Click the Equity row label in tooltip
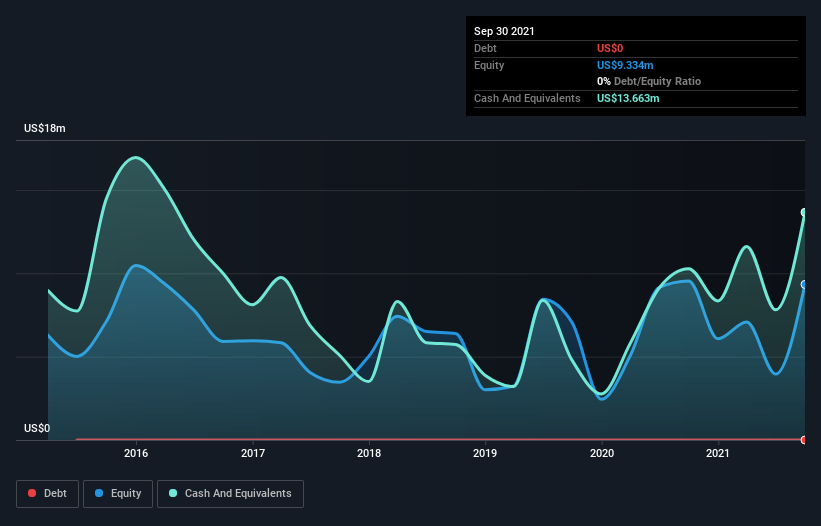821x526 pixels. tap(489, 65)
